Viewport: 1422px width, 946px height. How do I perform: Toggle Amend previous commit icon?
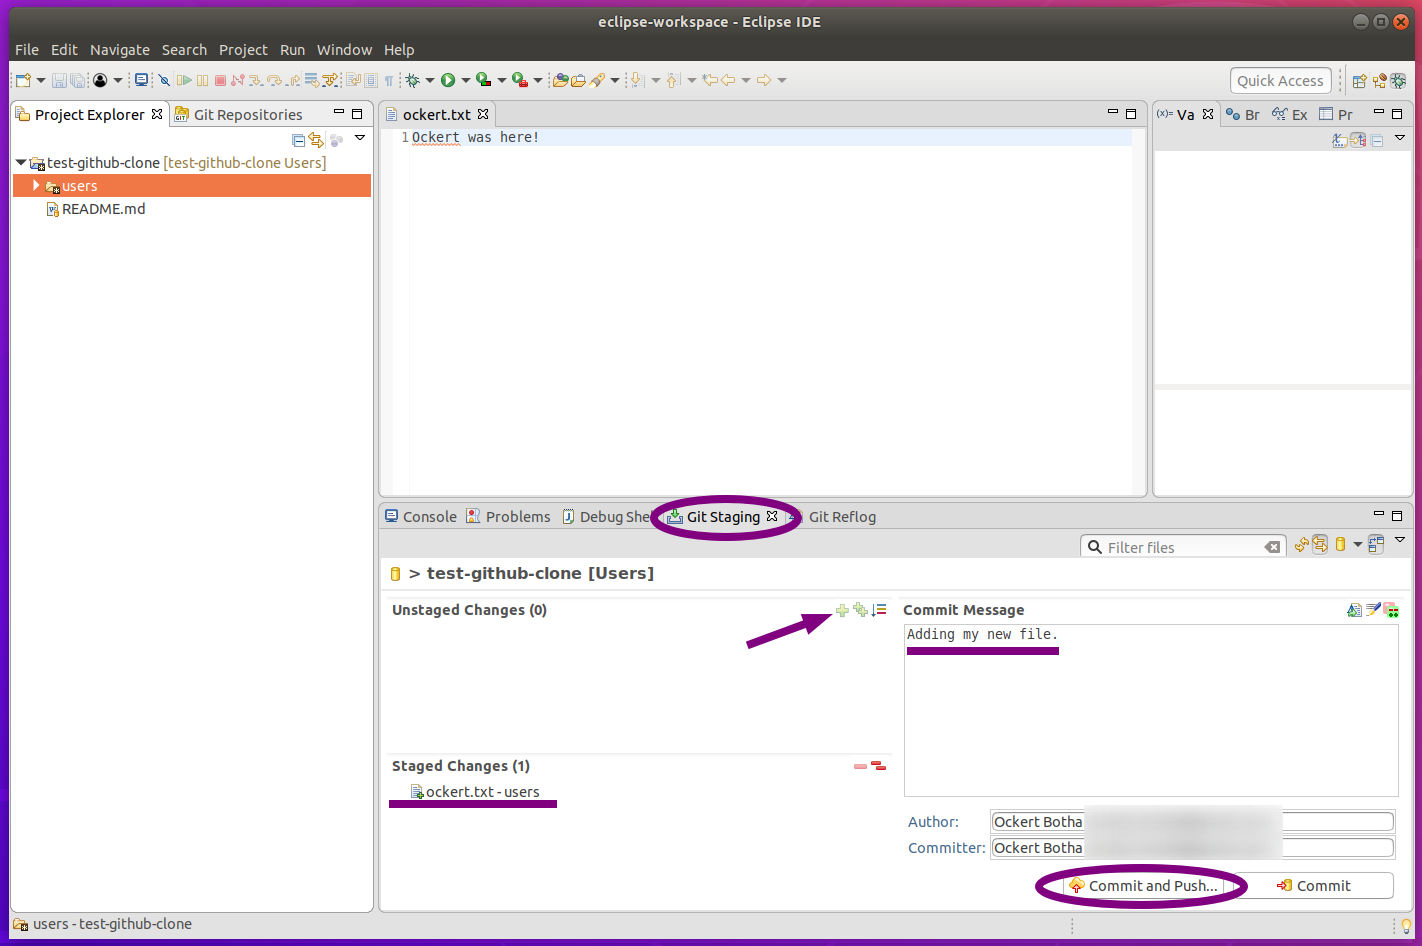(1354, 610)
